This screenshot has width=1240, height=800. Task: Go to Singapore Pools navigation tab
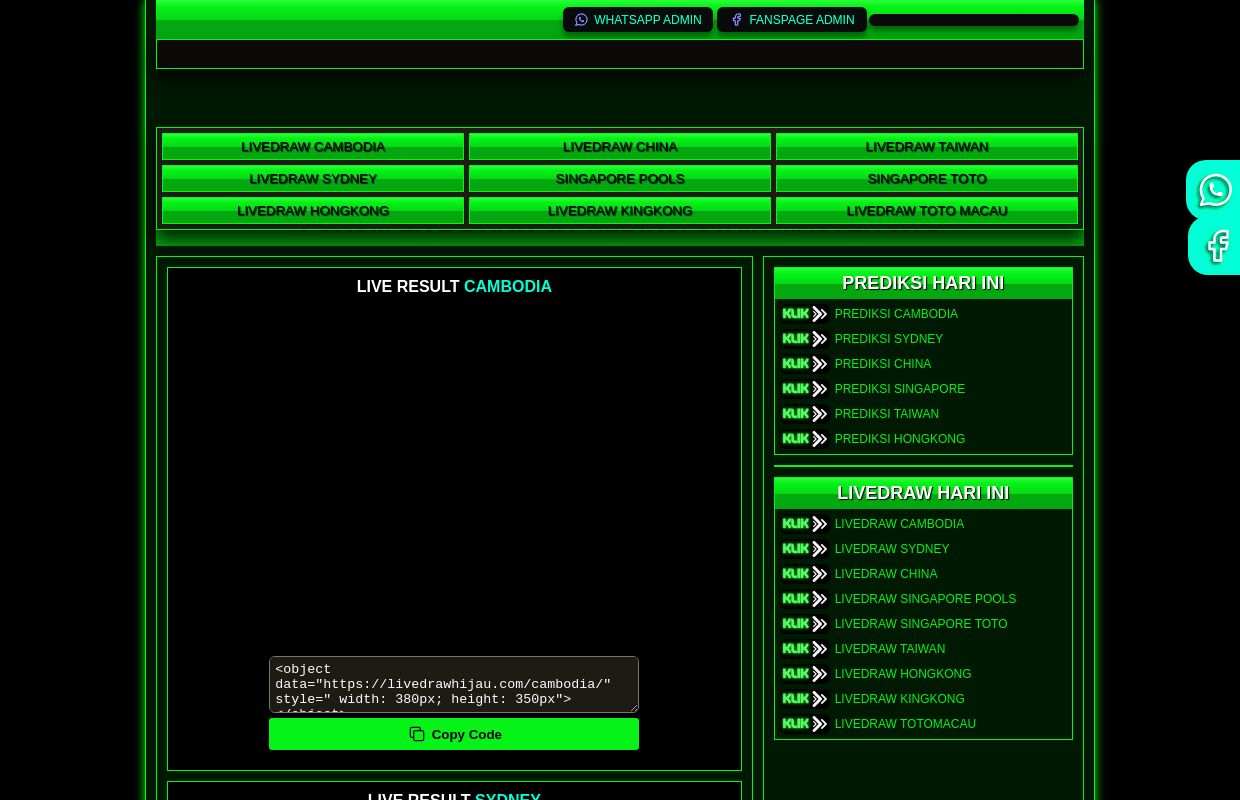click(620, 179)
